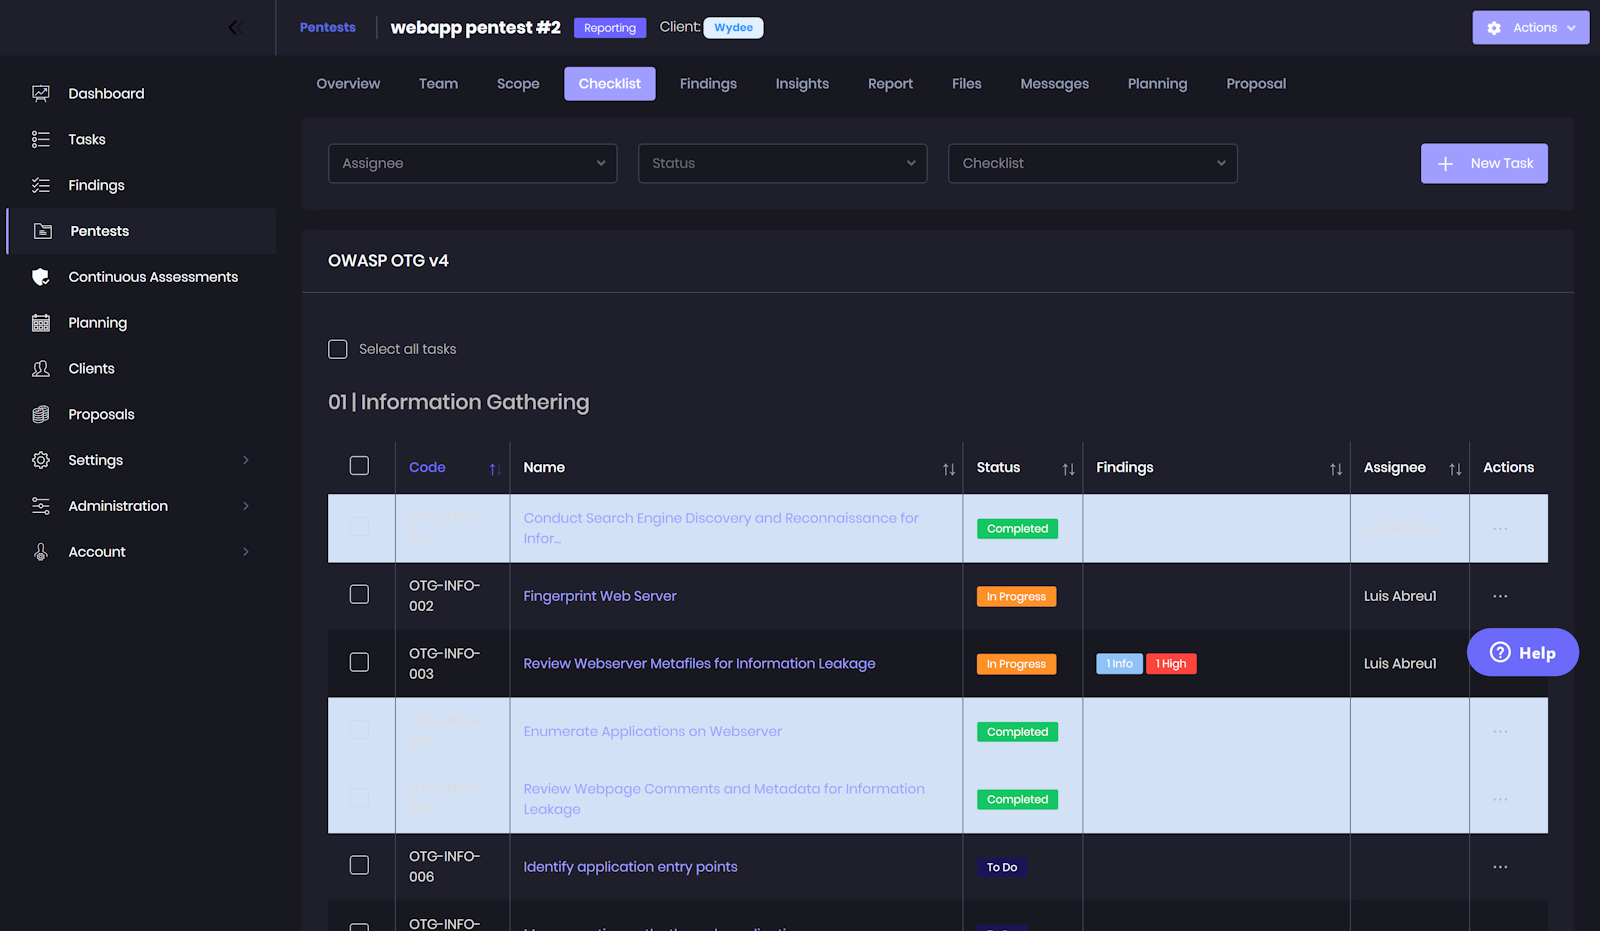Sort the table by Assignee column

pos(1455,469)
